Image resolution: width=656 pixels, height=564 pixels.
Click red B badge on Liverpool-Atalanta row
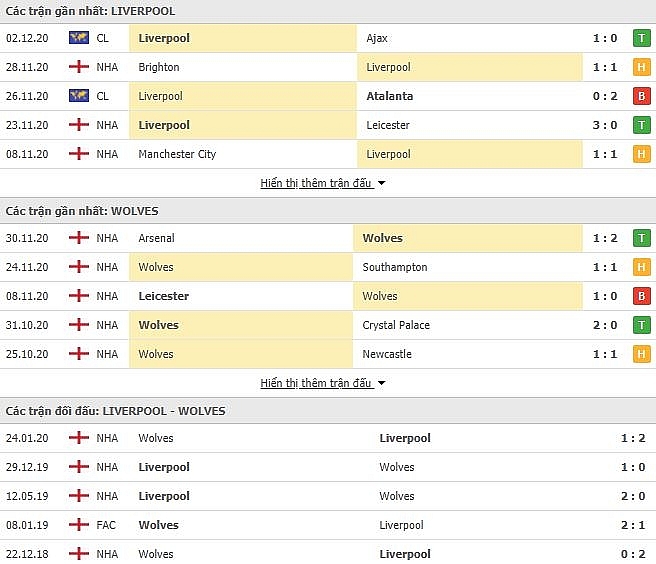click(x=641, y=96)
